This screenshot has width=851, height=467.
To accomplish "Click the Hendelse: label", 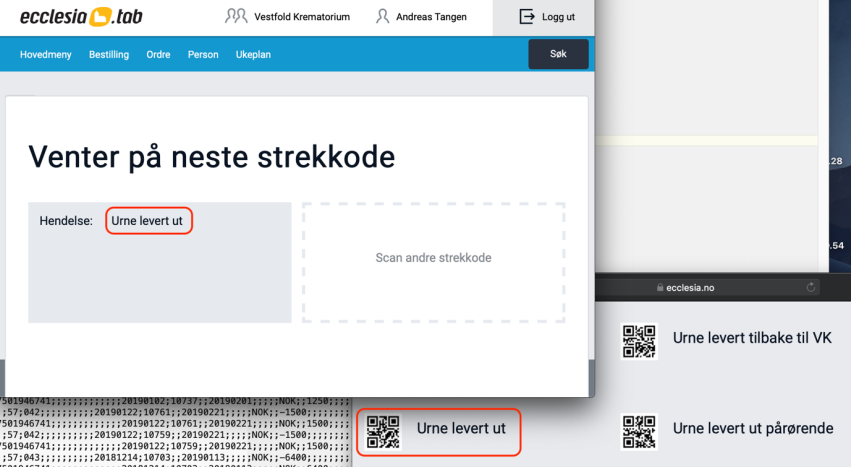I will 66,221.
